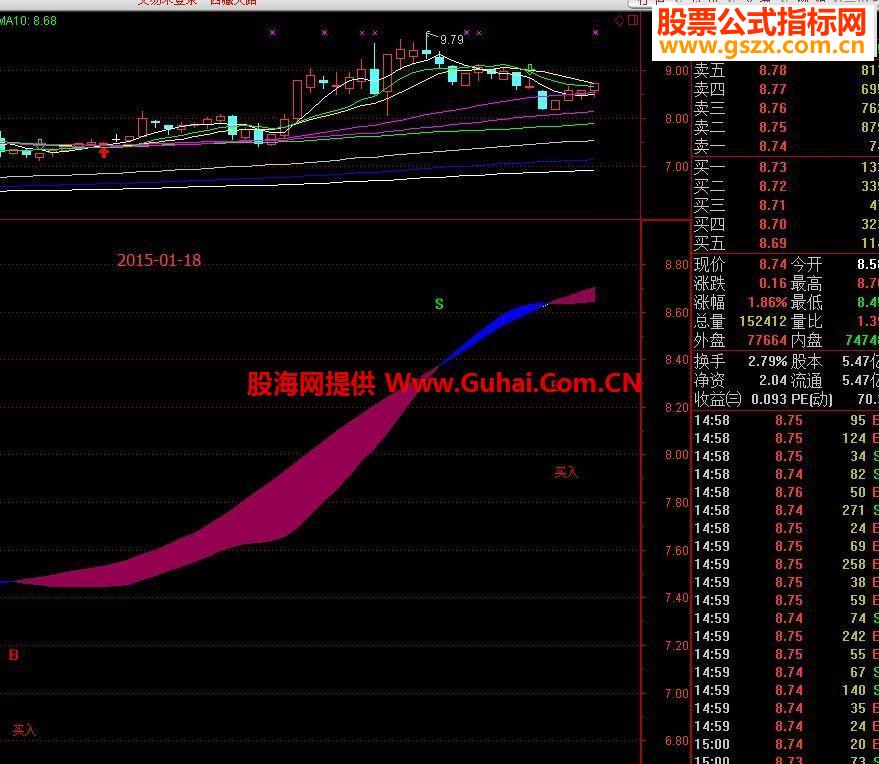Select the 15:00 trade with volume 20

pos(785,744)
